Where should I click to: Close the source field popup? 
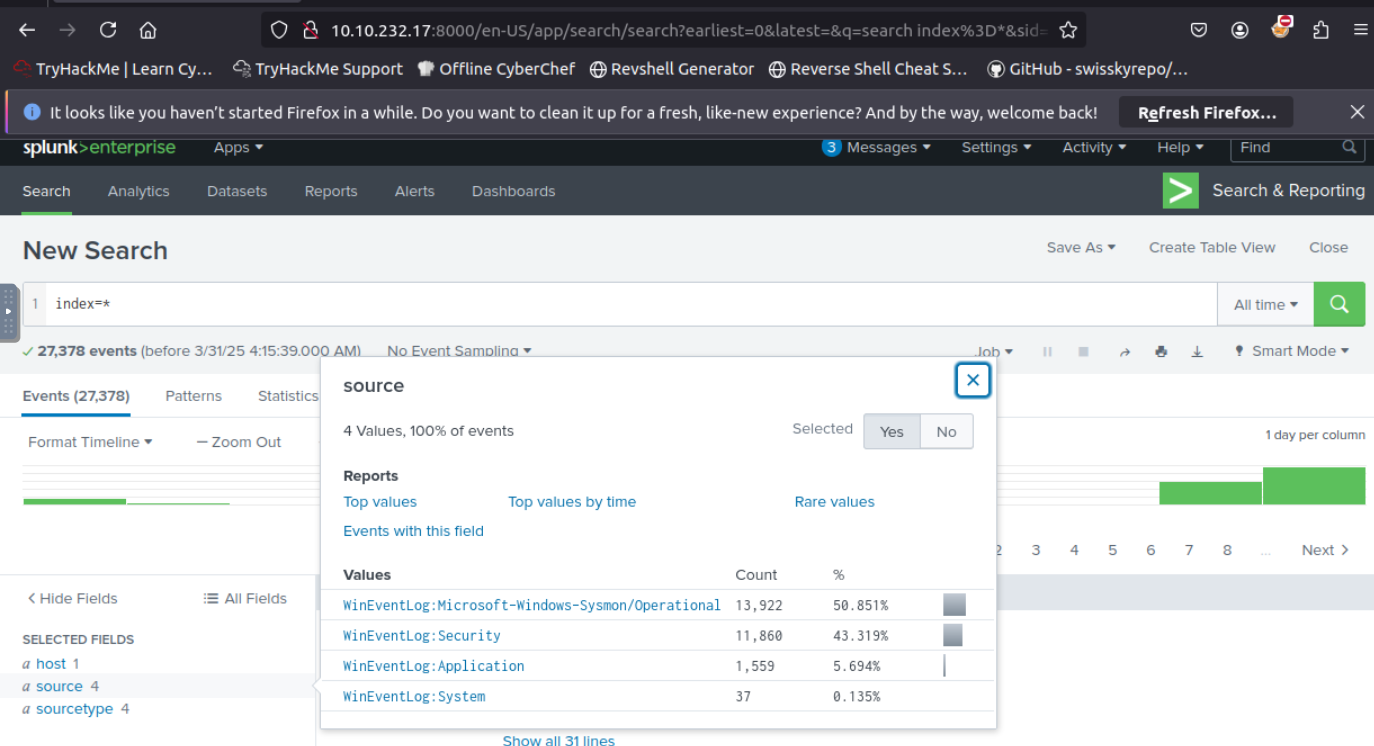(x=972, y=380)
